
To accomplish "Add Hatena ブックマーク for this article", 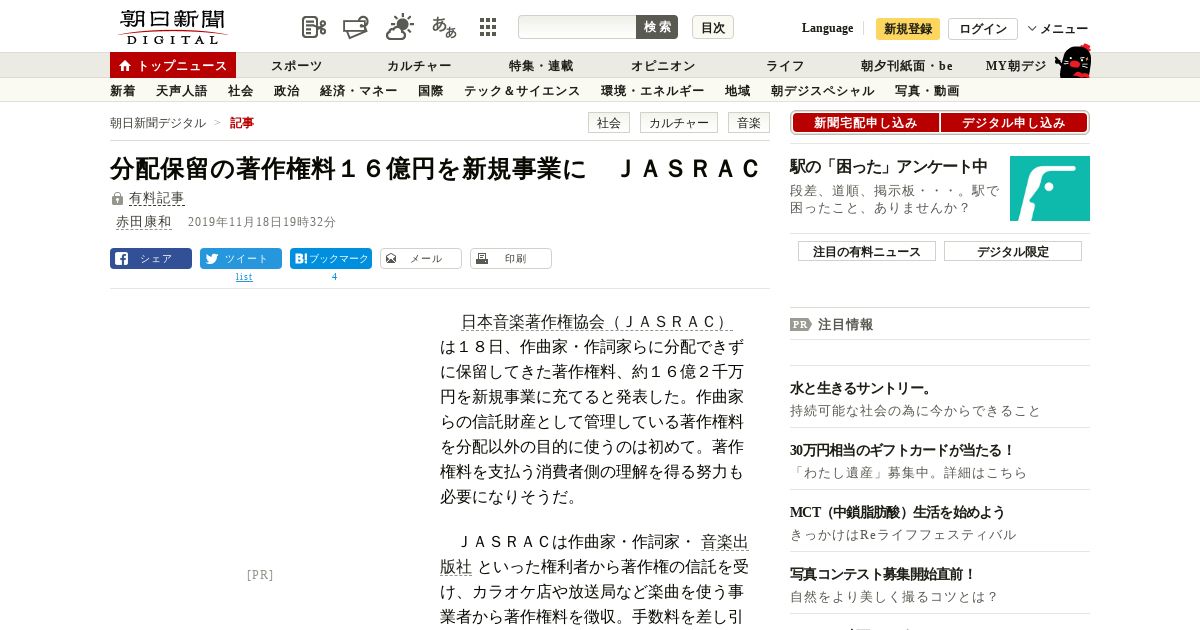I will pos(331,258).
